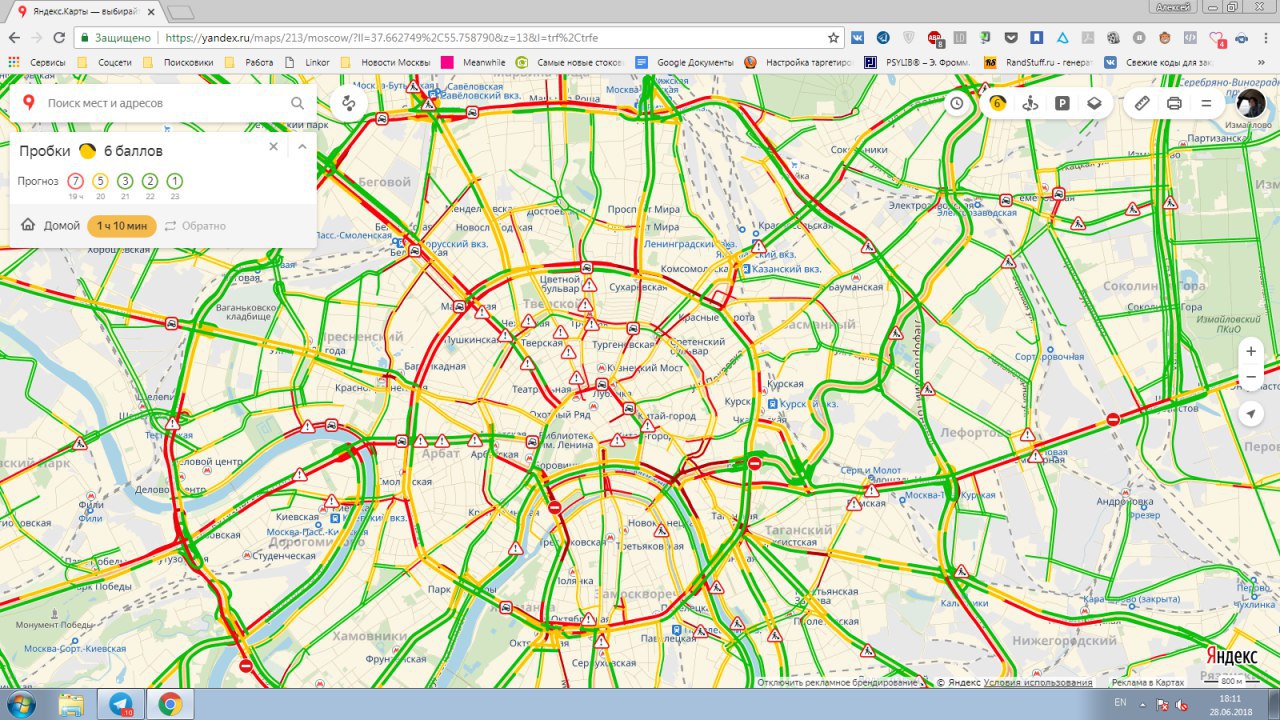Click the Adblock extension icon with badge 8
This screenshot has height=720, width=1280.
point(934,38)
